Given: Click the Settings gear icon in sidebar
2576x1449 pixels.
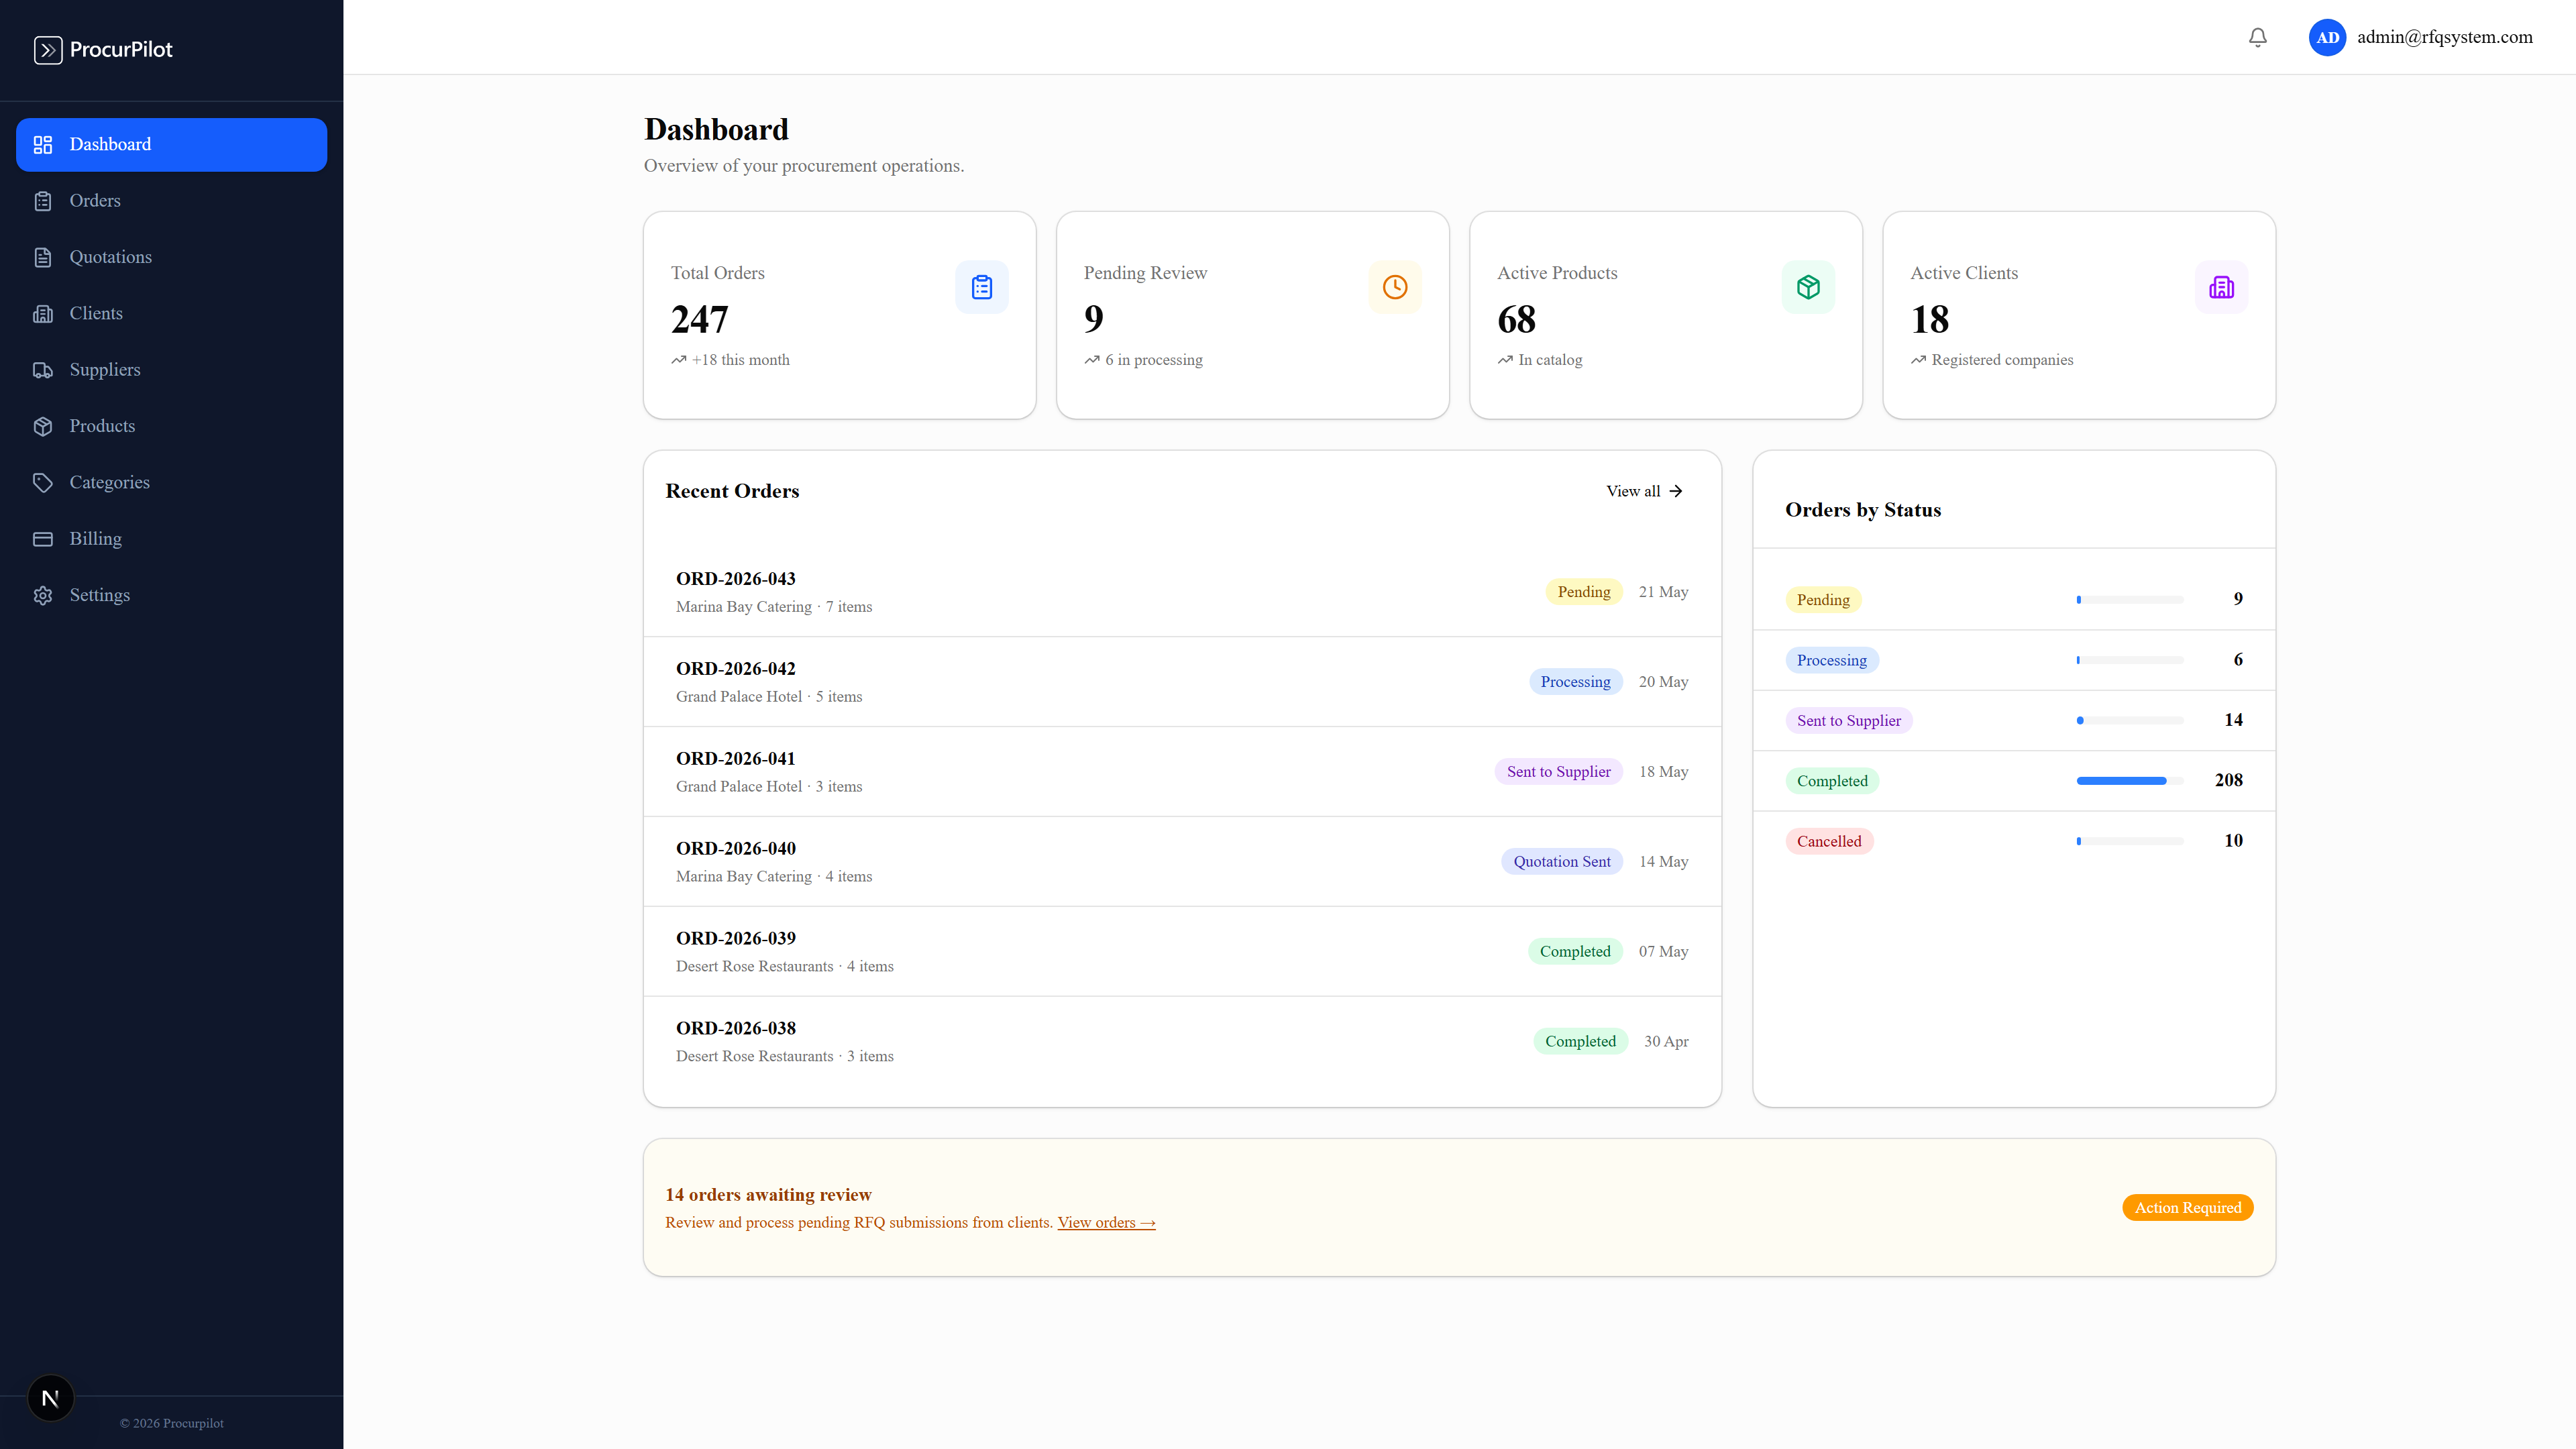Looking at the screenshot, I should (43, 595).
